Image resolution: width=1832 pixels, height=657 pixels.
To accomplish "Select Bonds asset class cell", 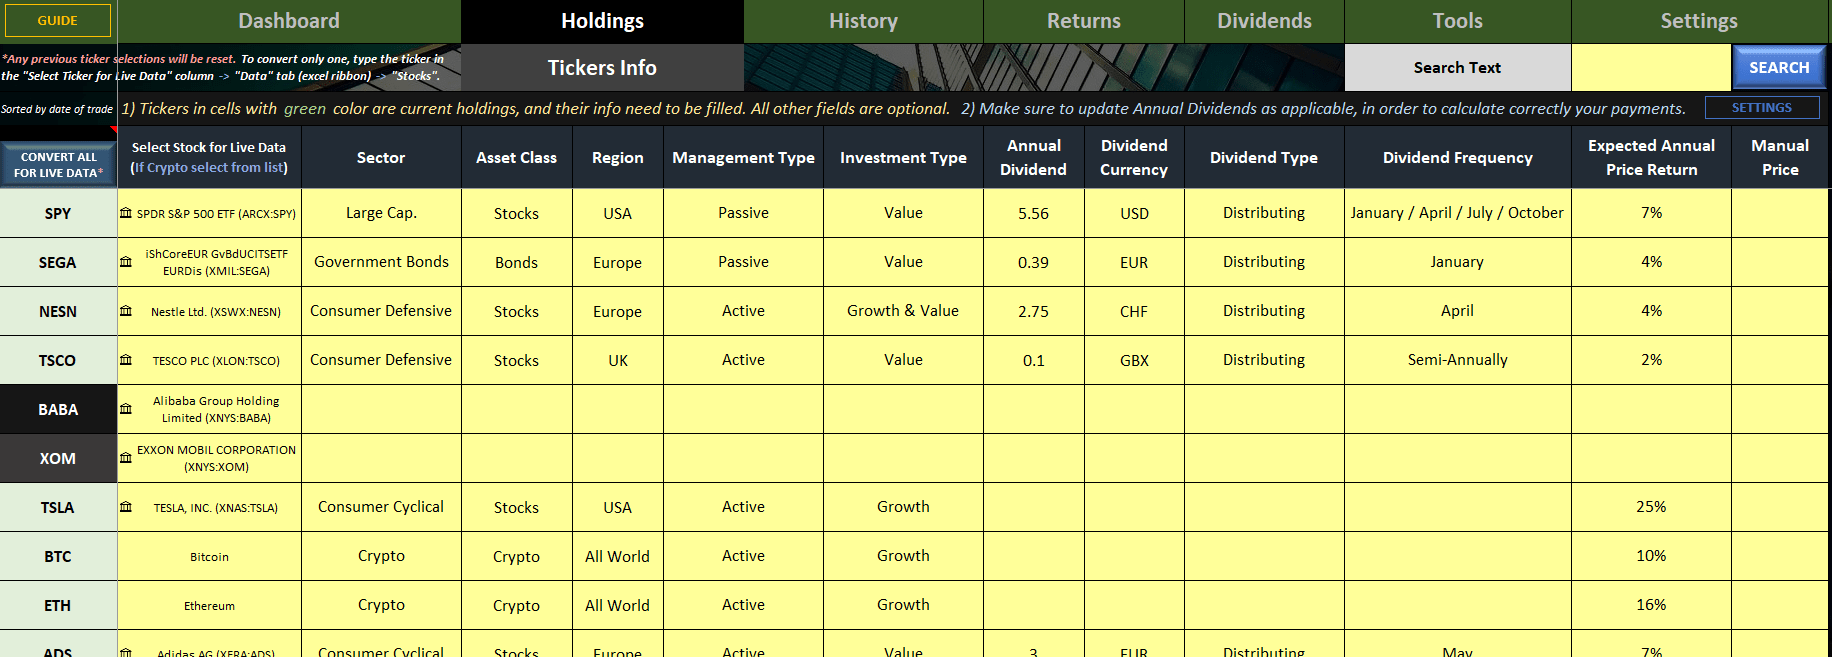I will pyautogui.click(x=516, y=262).
